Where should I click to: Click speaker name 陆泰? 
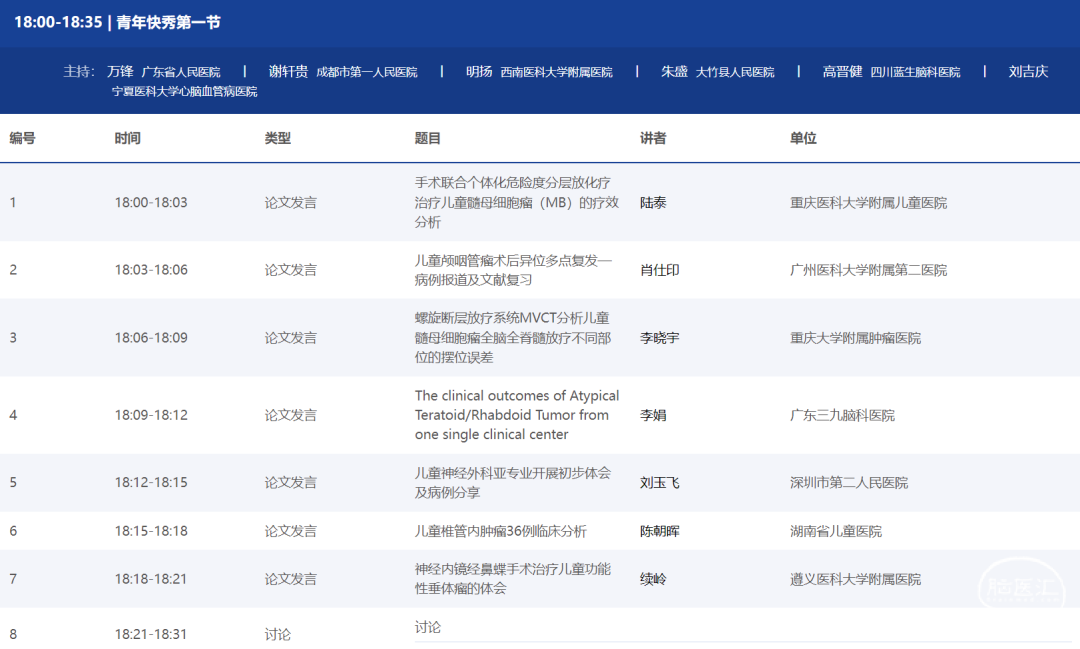653,202
